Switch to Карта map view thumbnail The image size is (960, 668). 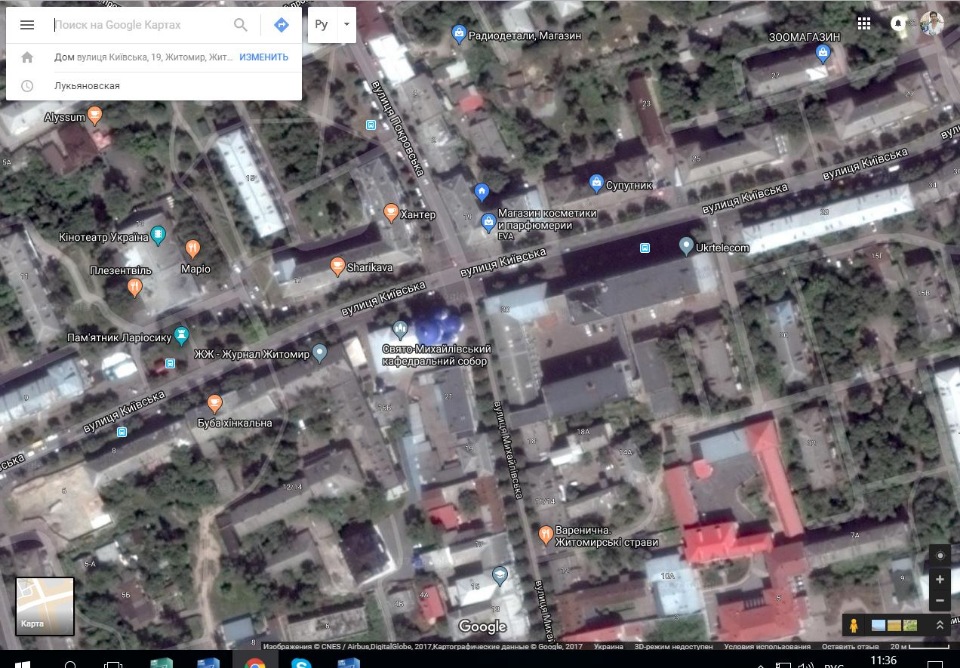pos(45,606)
